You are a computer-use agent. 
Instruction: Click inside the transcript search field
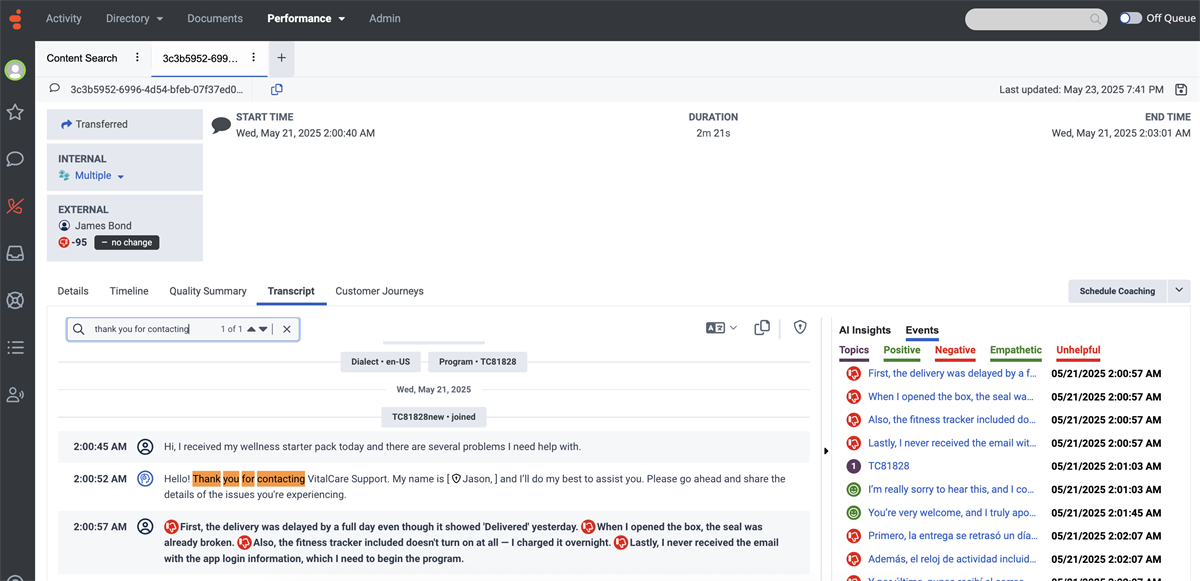tap(150, 329)
